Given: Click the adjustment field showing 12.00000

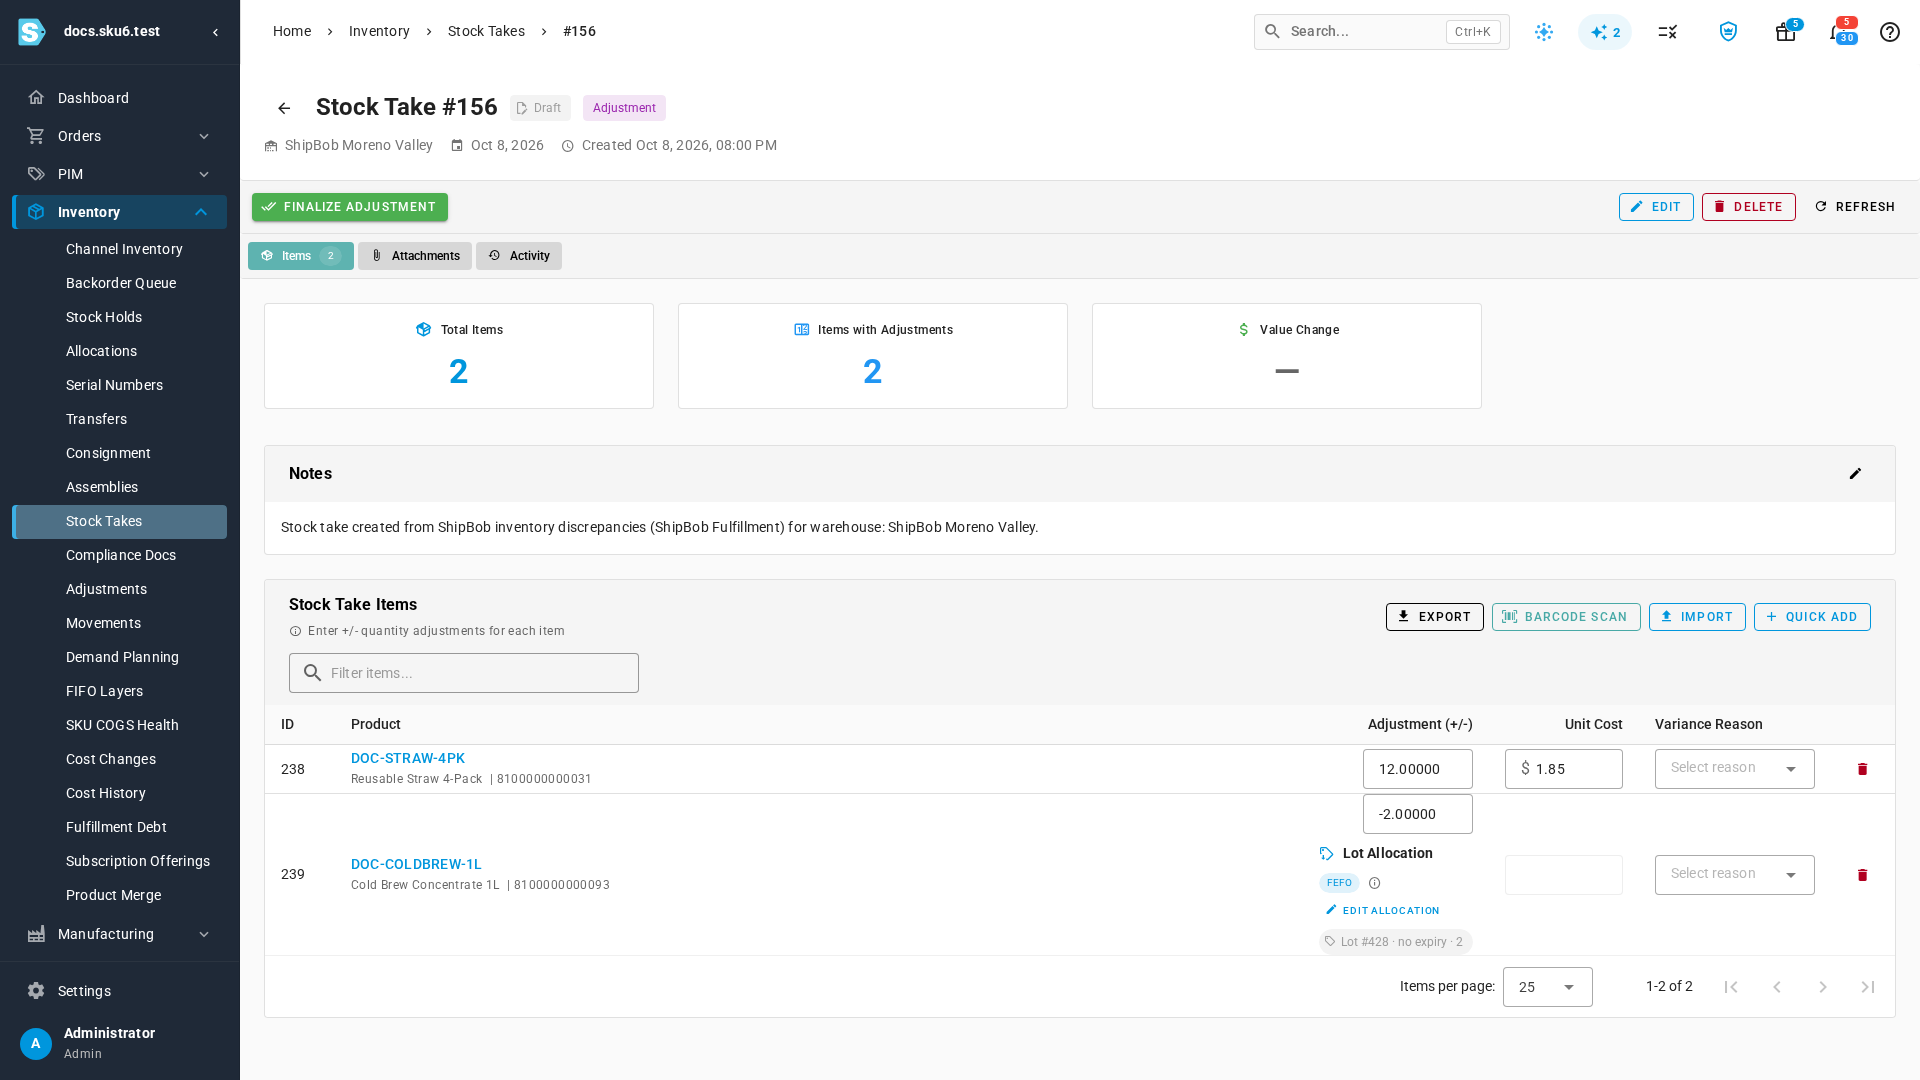Looking at the screenshot, I should [1417, 769].
